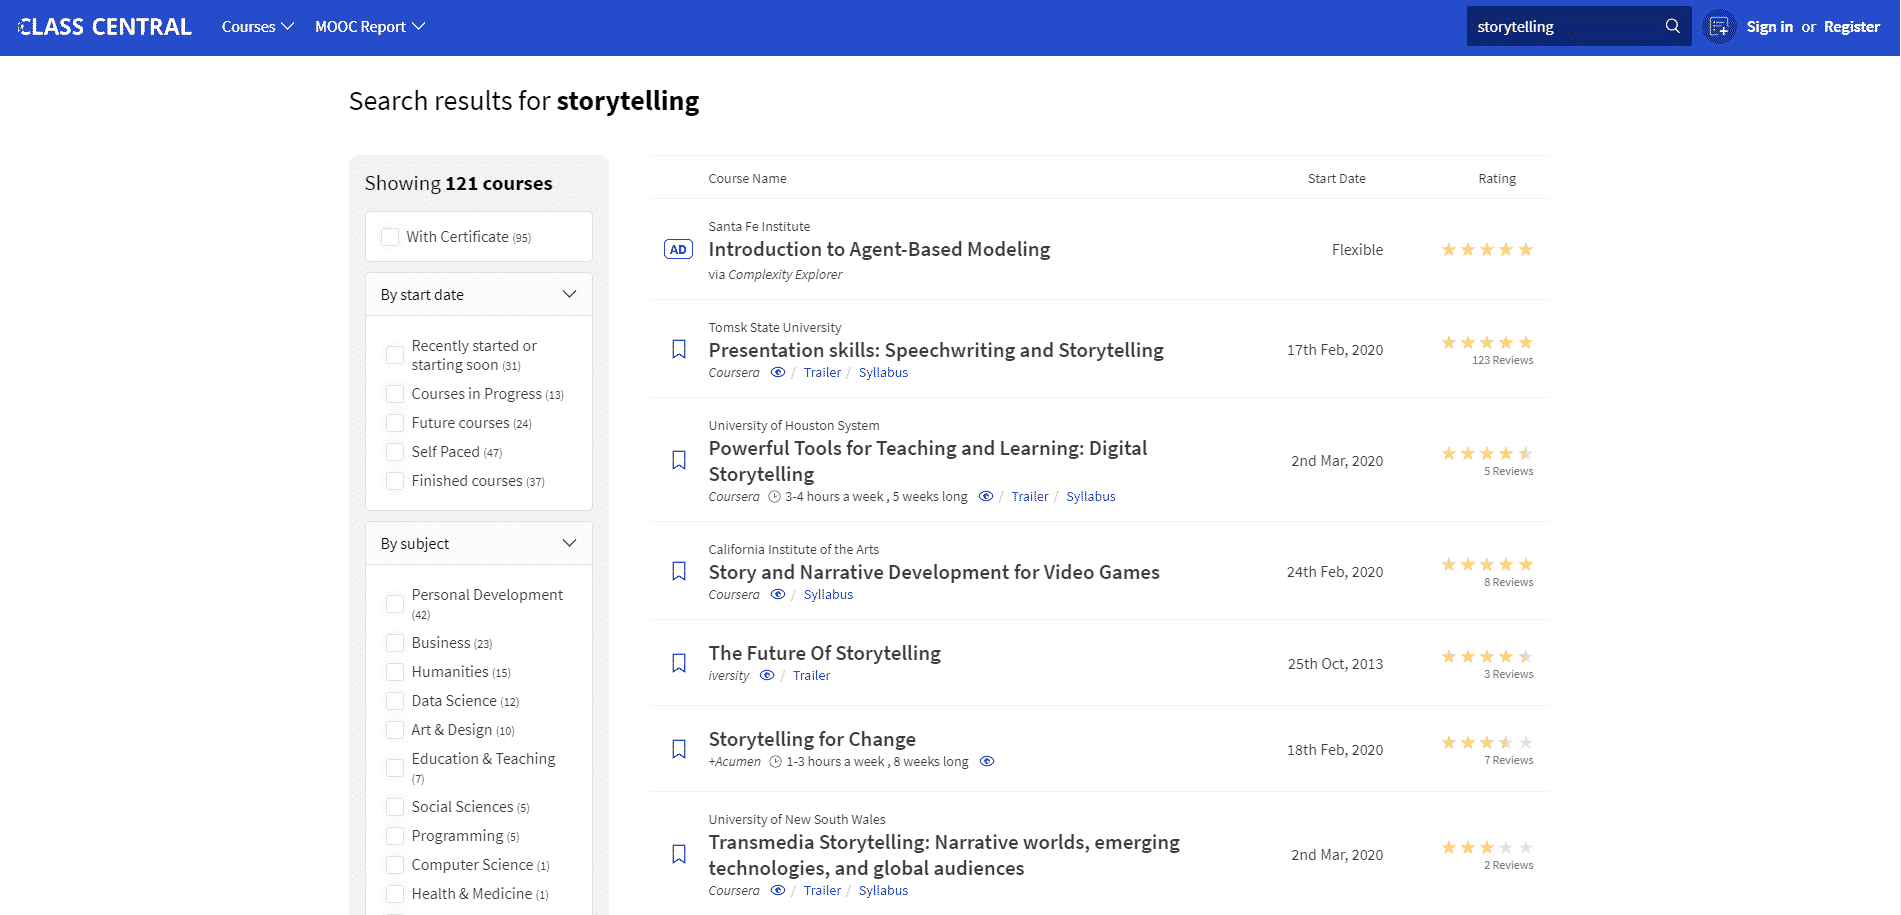The image size is (1901, 915).
Task: Bookmark Story and Narrative Development for Video Games
Action: pyautogui.click(x=679, y=571)
